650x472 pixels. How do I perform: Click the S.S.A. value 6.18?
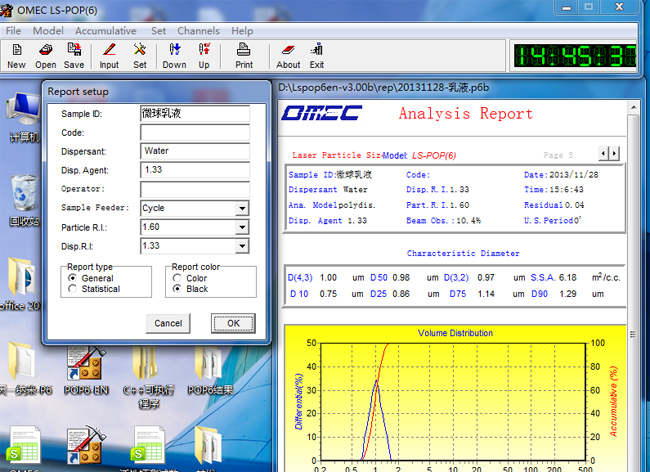click(x=568, y=278)
